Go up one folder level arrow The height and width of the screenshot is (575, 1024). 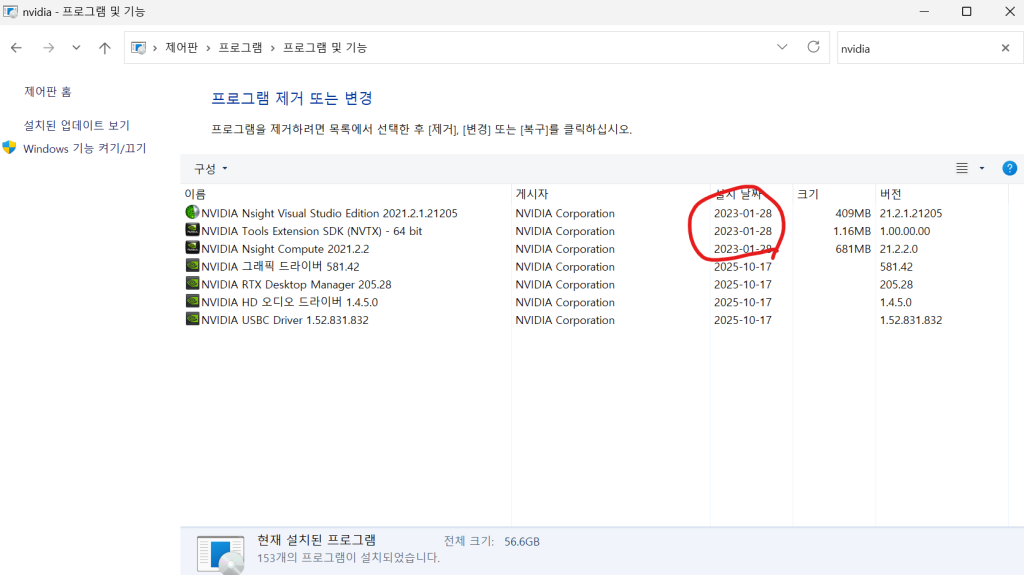105,48
